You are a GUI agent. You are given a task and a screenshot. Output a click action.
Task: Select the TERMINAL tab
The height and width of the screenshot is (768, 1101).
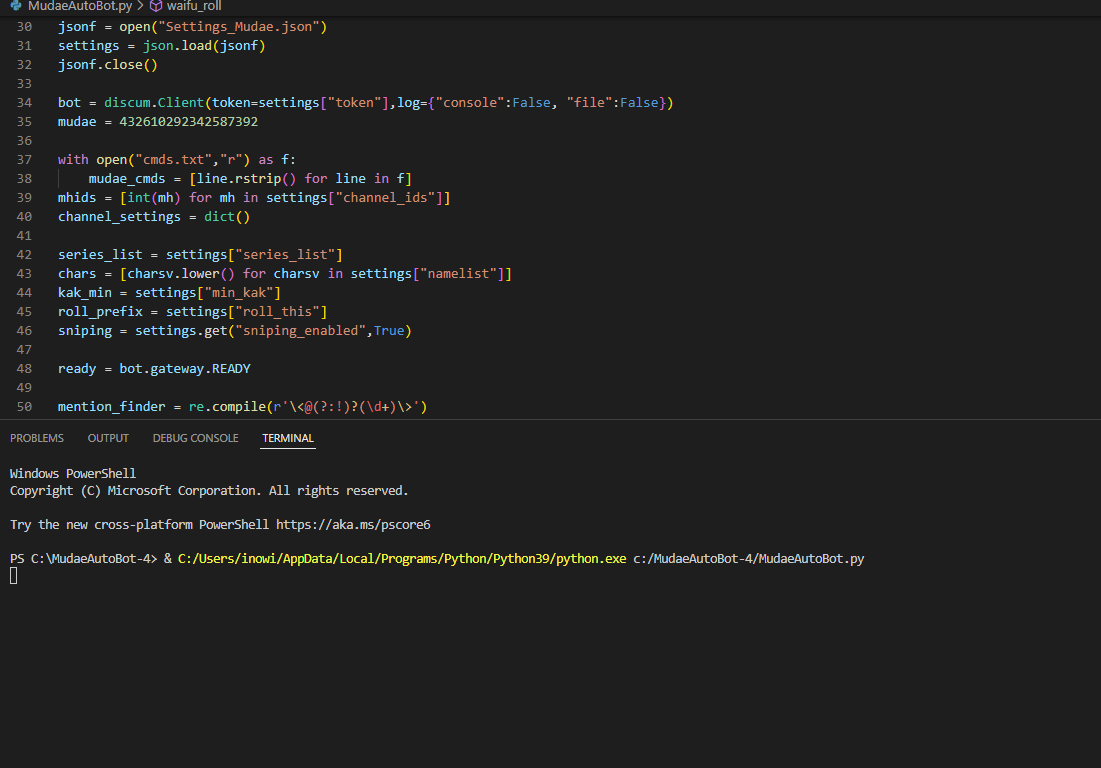pyautogui.click(x=288, y=437)
